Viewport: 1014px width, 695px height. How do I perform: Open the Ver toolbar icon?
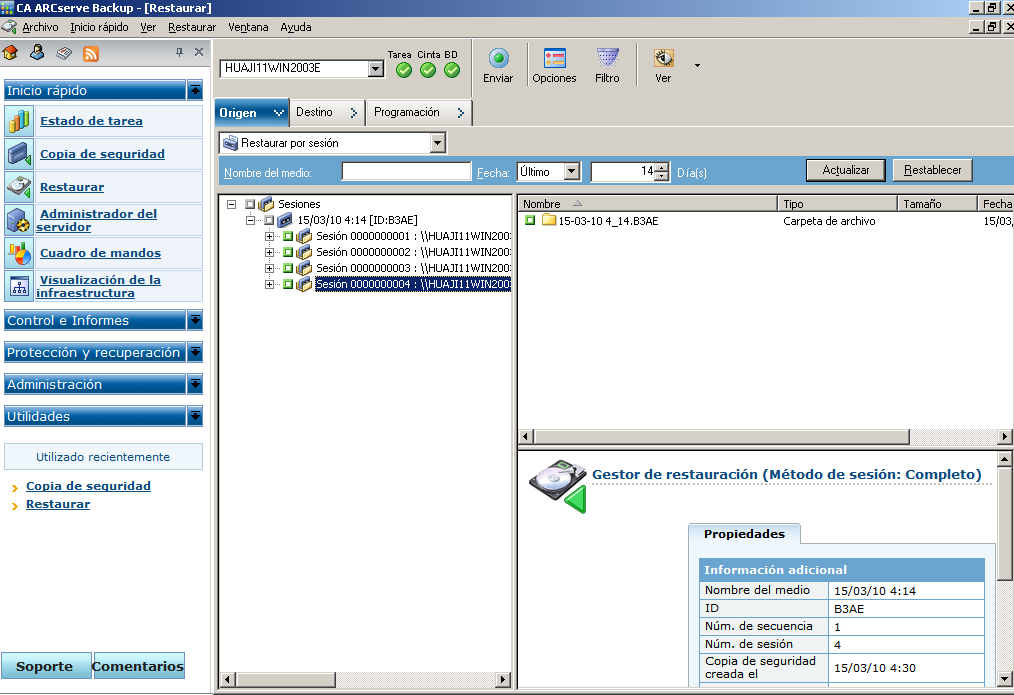click(x=663, y=59)
